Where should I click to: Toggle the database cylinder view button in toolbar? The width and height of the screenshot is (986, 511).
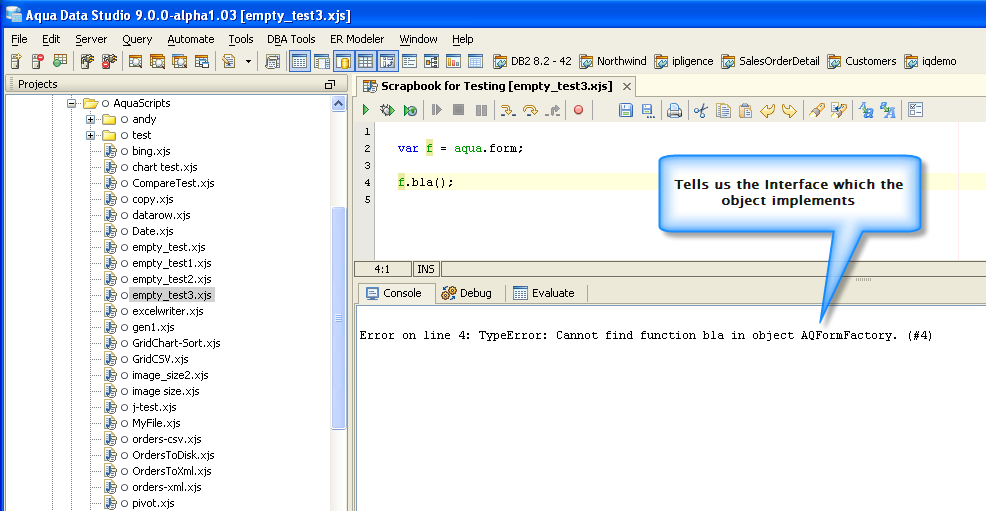(x=343, y=61)
